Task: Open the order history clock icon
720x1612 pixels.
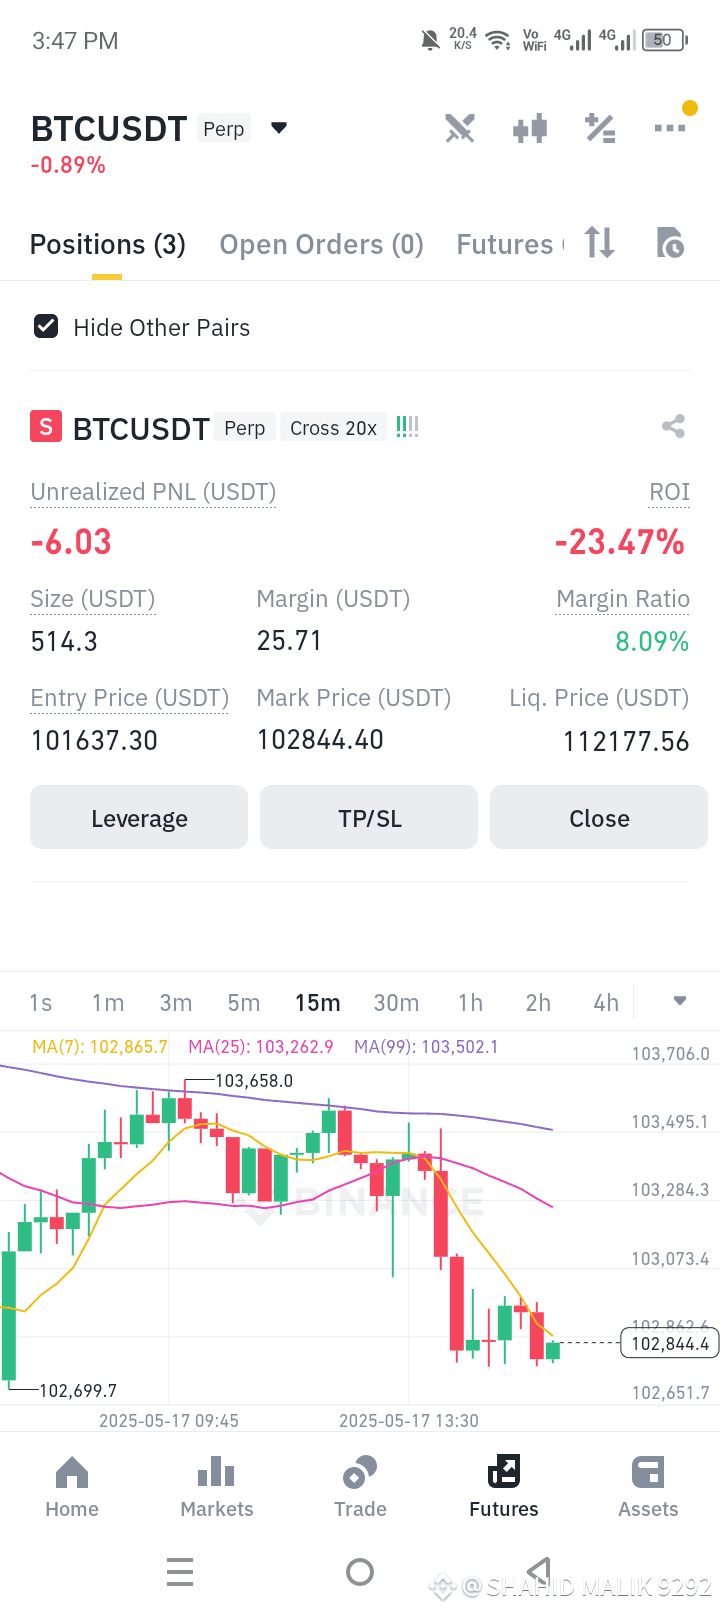Action: 670,243
